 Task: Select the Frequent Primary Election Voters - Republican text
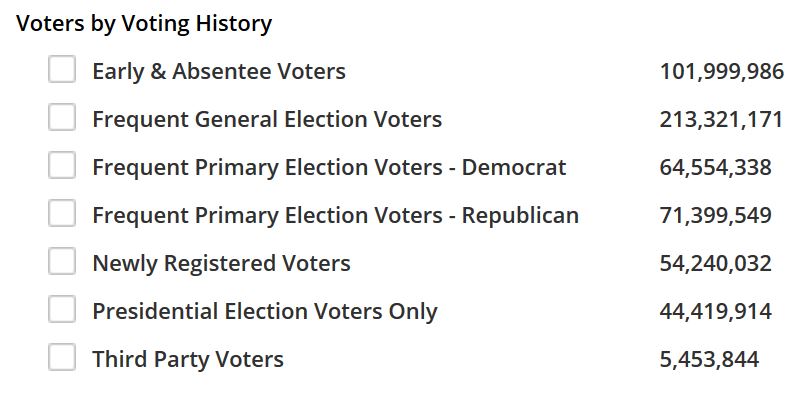335,216
